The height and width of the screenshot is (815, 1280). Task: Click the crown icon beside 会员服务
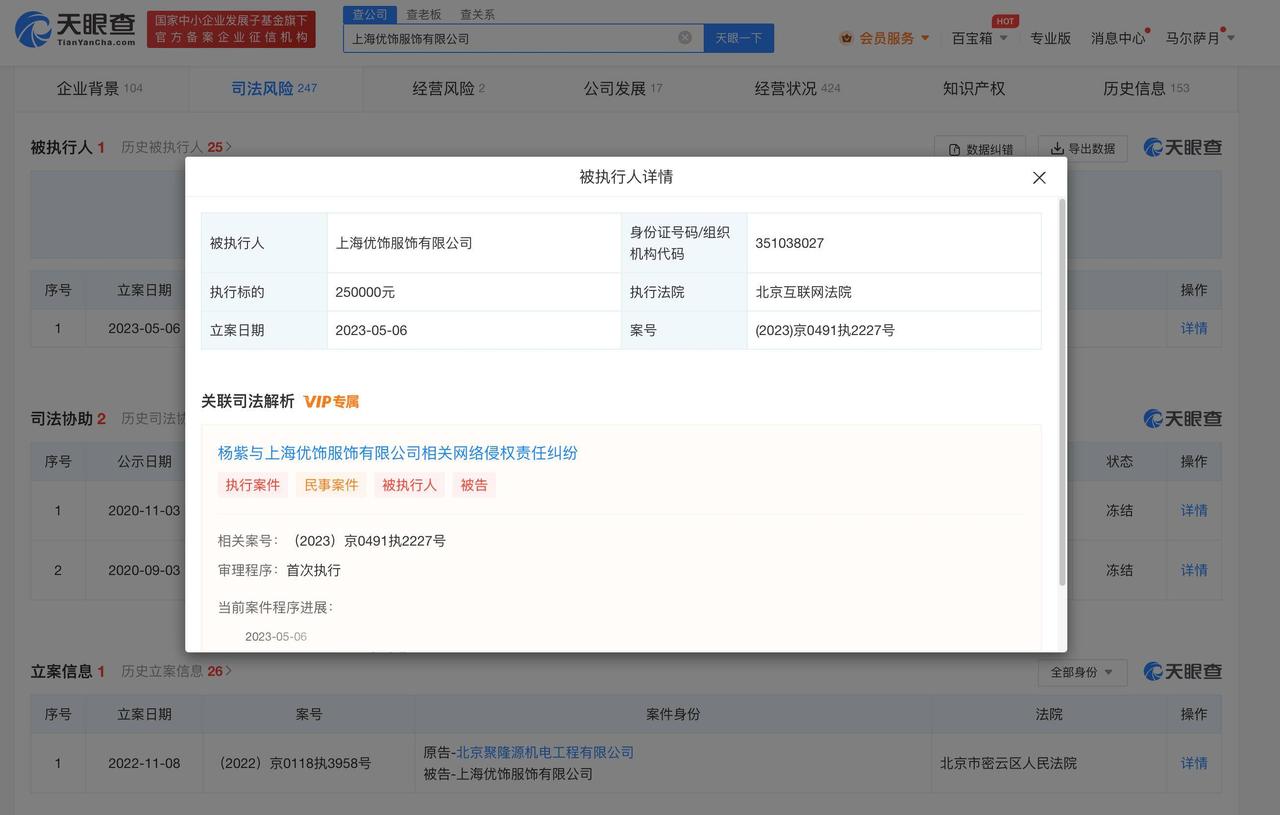847,38
